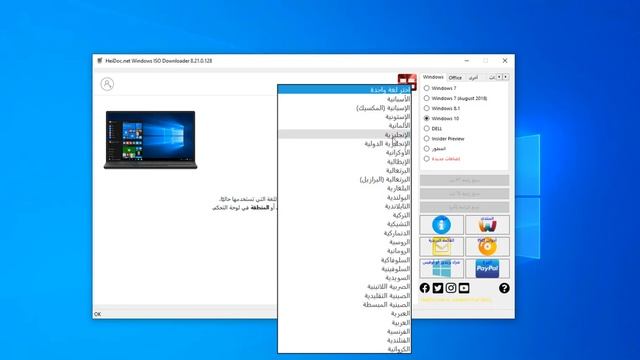Select العبرية in the list
This screenshot has width=640, height=360.
[344, 313]
